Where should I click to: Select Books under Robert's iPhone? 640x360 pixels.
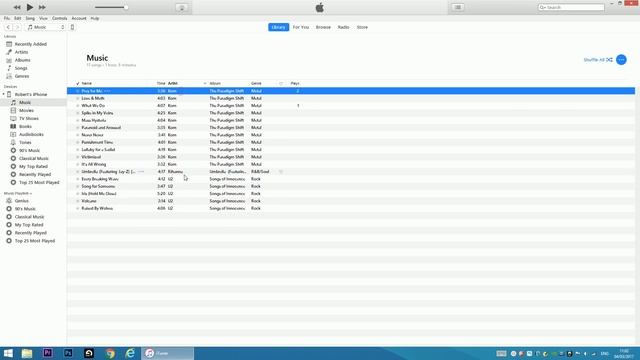(x=25, y=127)
